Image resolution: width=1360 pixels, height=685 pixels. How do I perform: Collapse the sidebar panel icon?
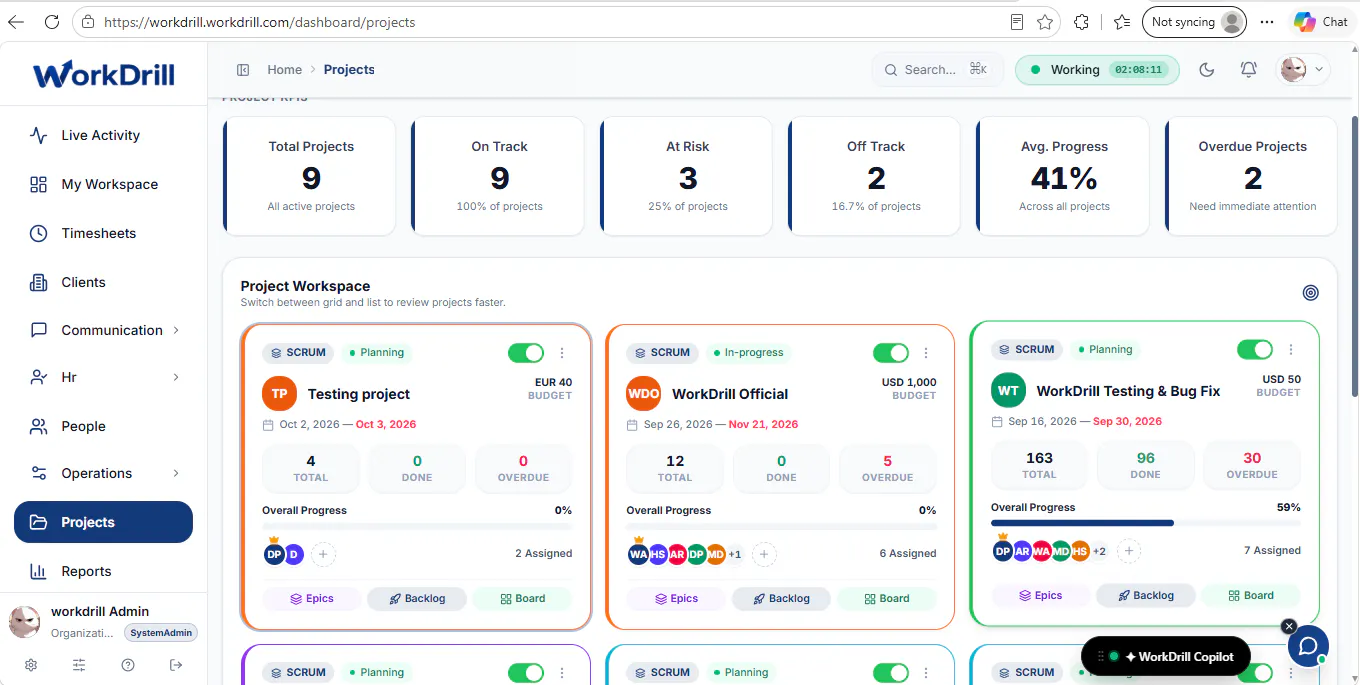click(x=243, y=70)
